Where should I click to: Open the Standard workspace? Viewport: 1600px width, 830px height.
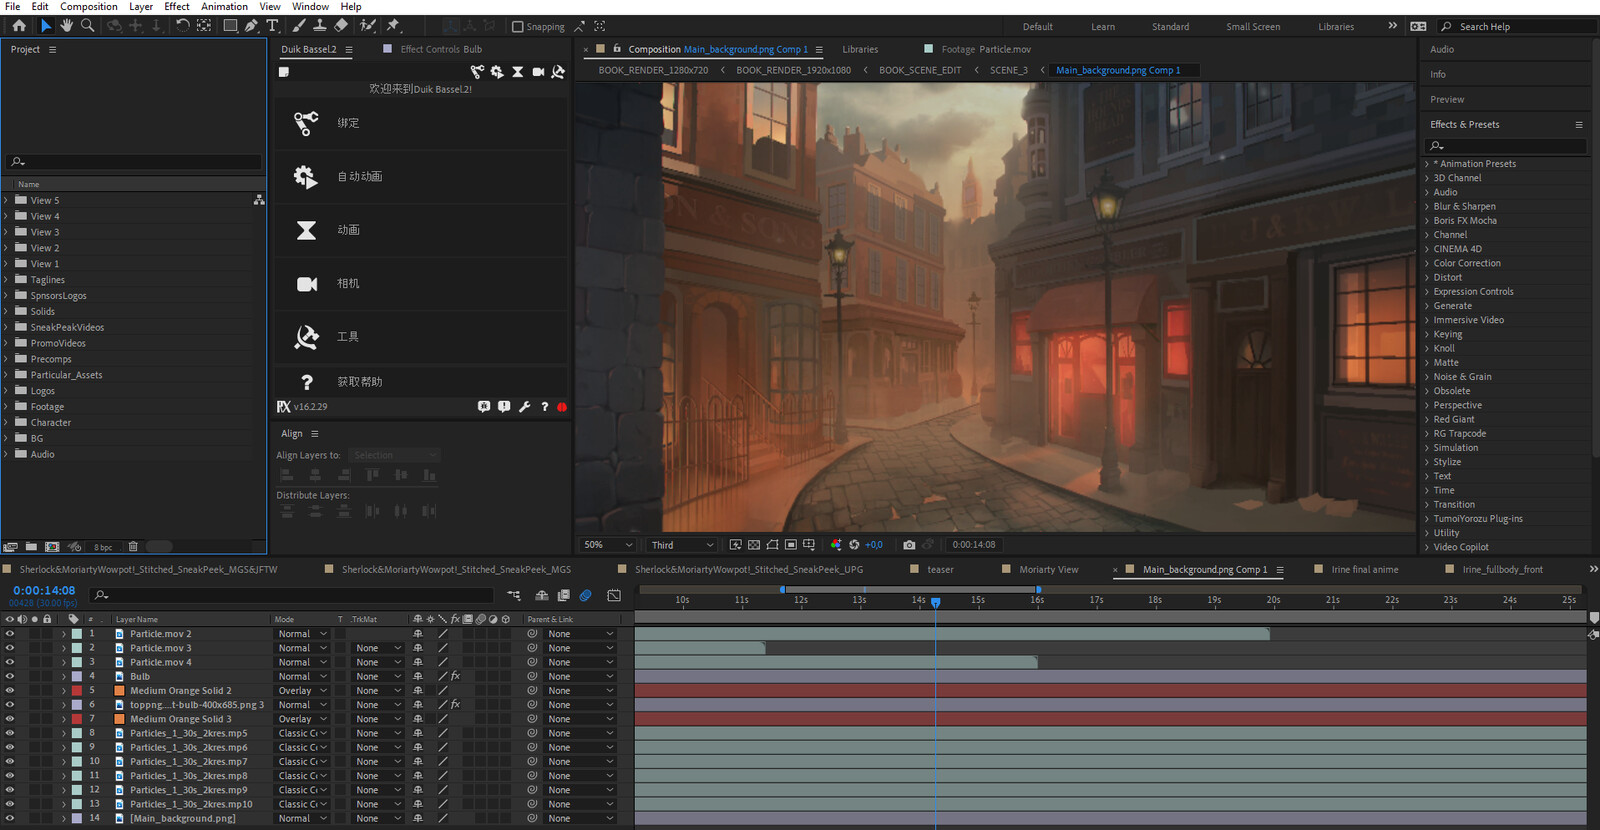1170,27
